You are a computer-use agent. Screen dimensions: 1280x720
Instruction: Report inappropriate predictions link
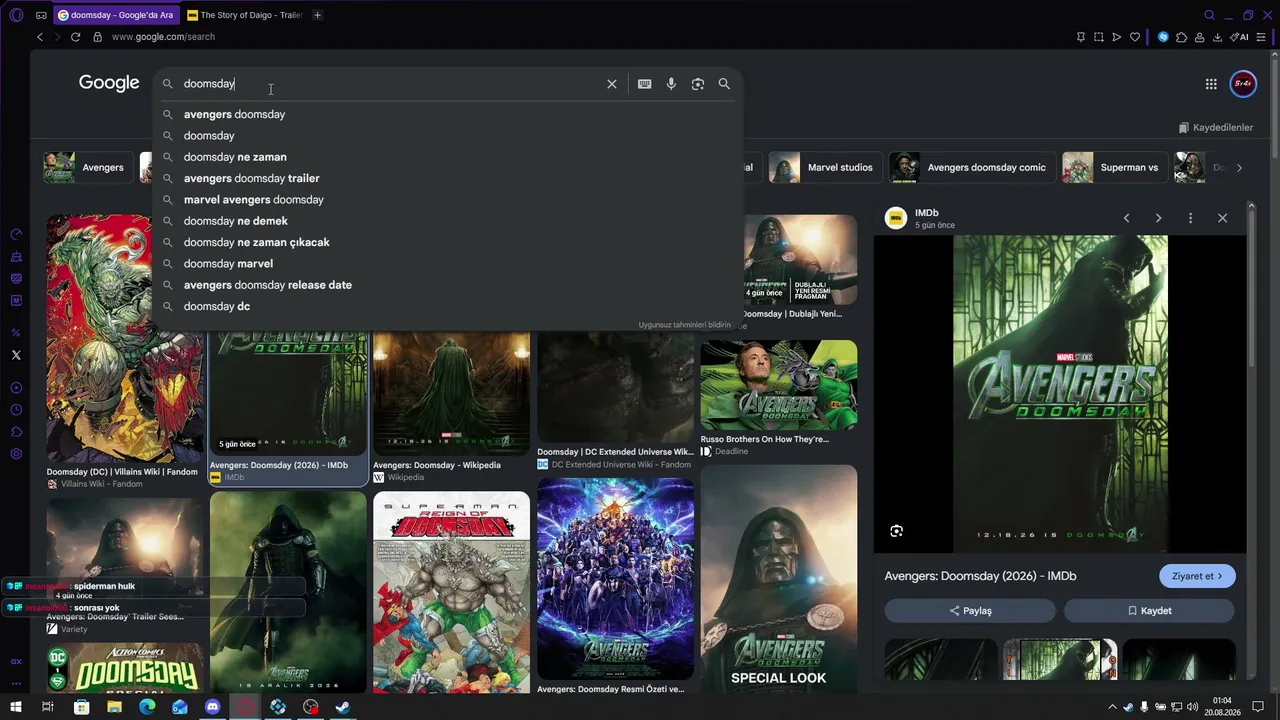[685, 325]
